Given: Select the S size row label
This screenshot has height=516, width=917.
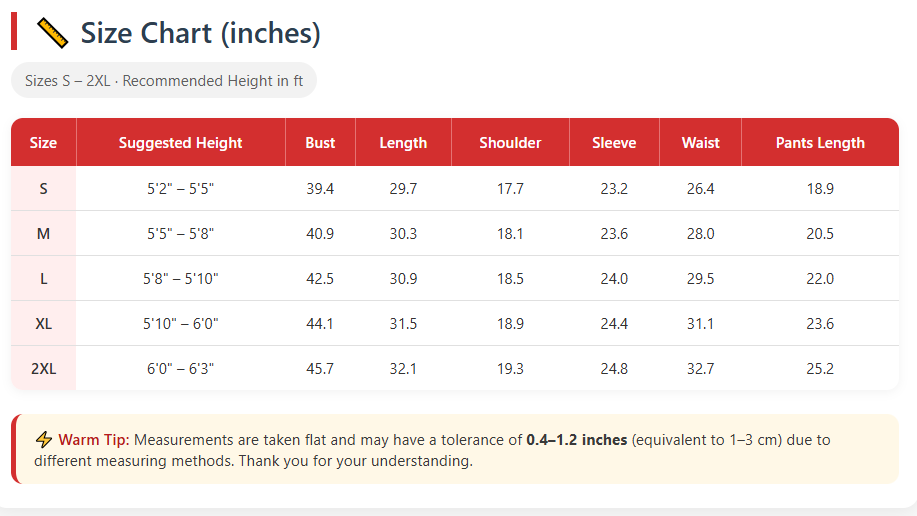Looking at the screenshot, I should pos(43,189).
